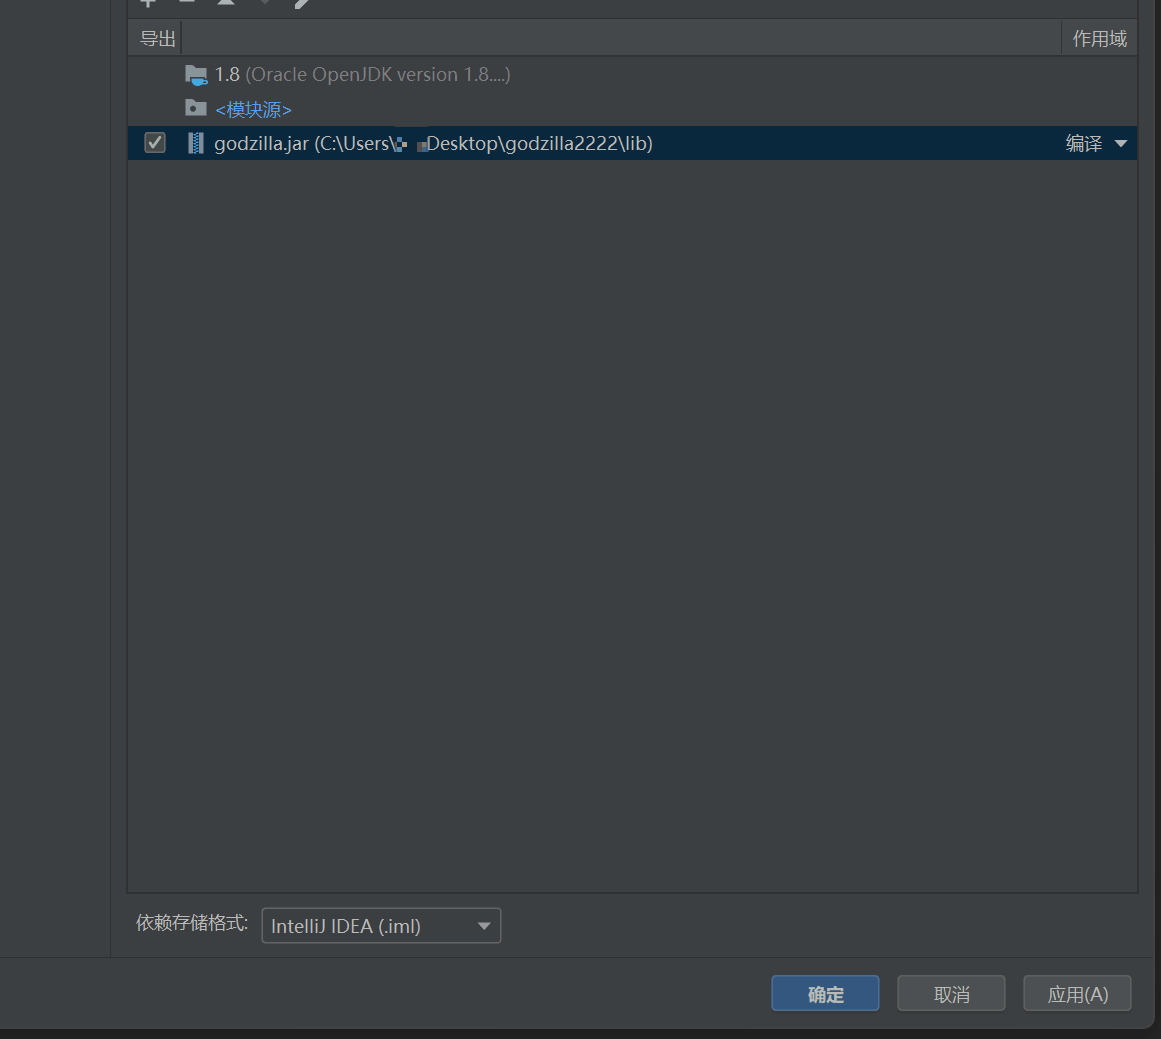The width and height of the screenshot is (1161, 1039).
Task: Select the <模块源> entry
Action: pos(253,109)
